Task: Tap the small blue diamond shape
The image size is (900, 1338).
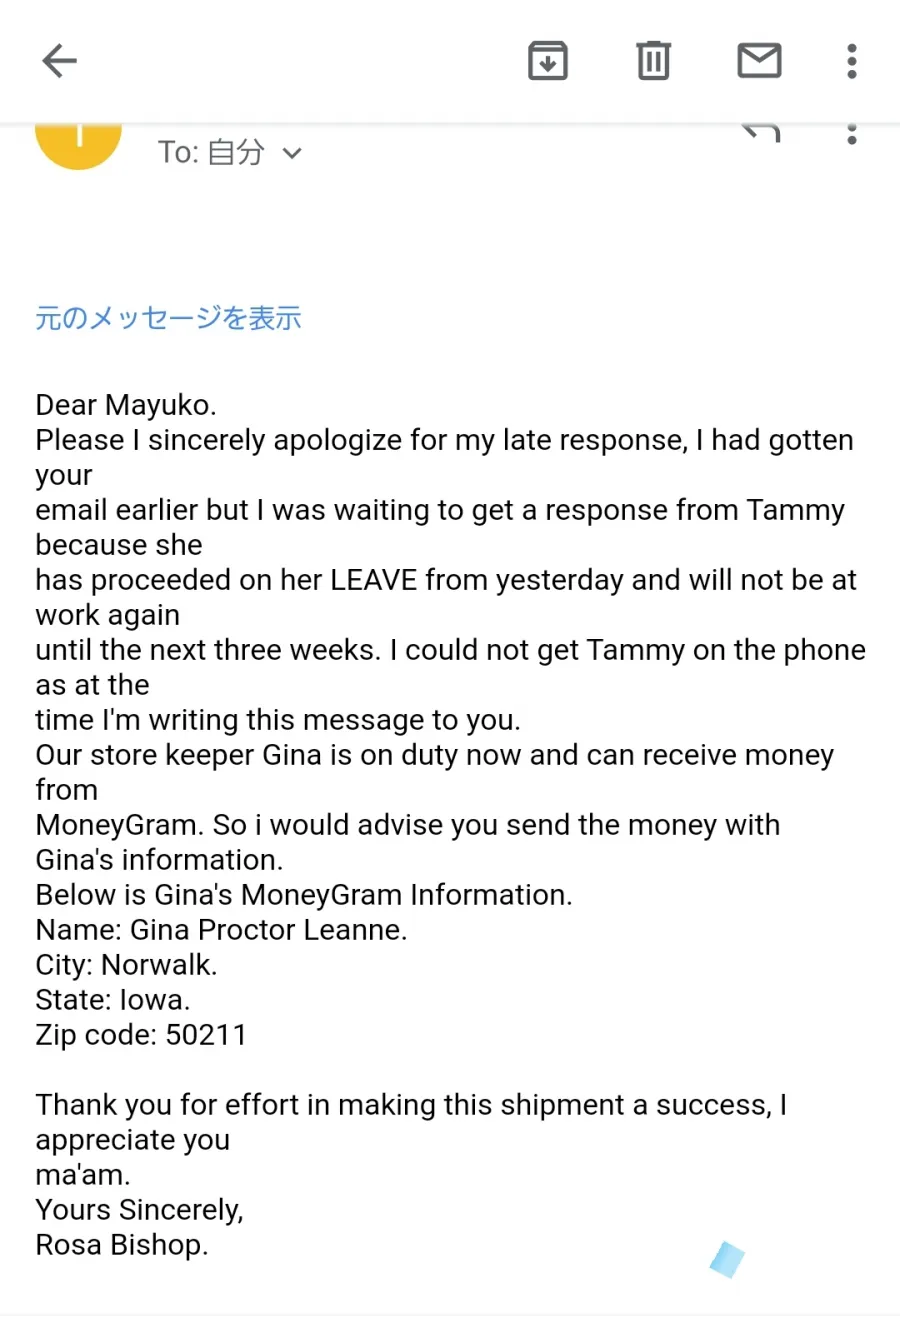Action: (728, 1260)
